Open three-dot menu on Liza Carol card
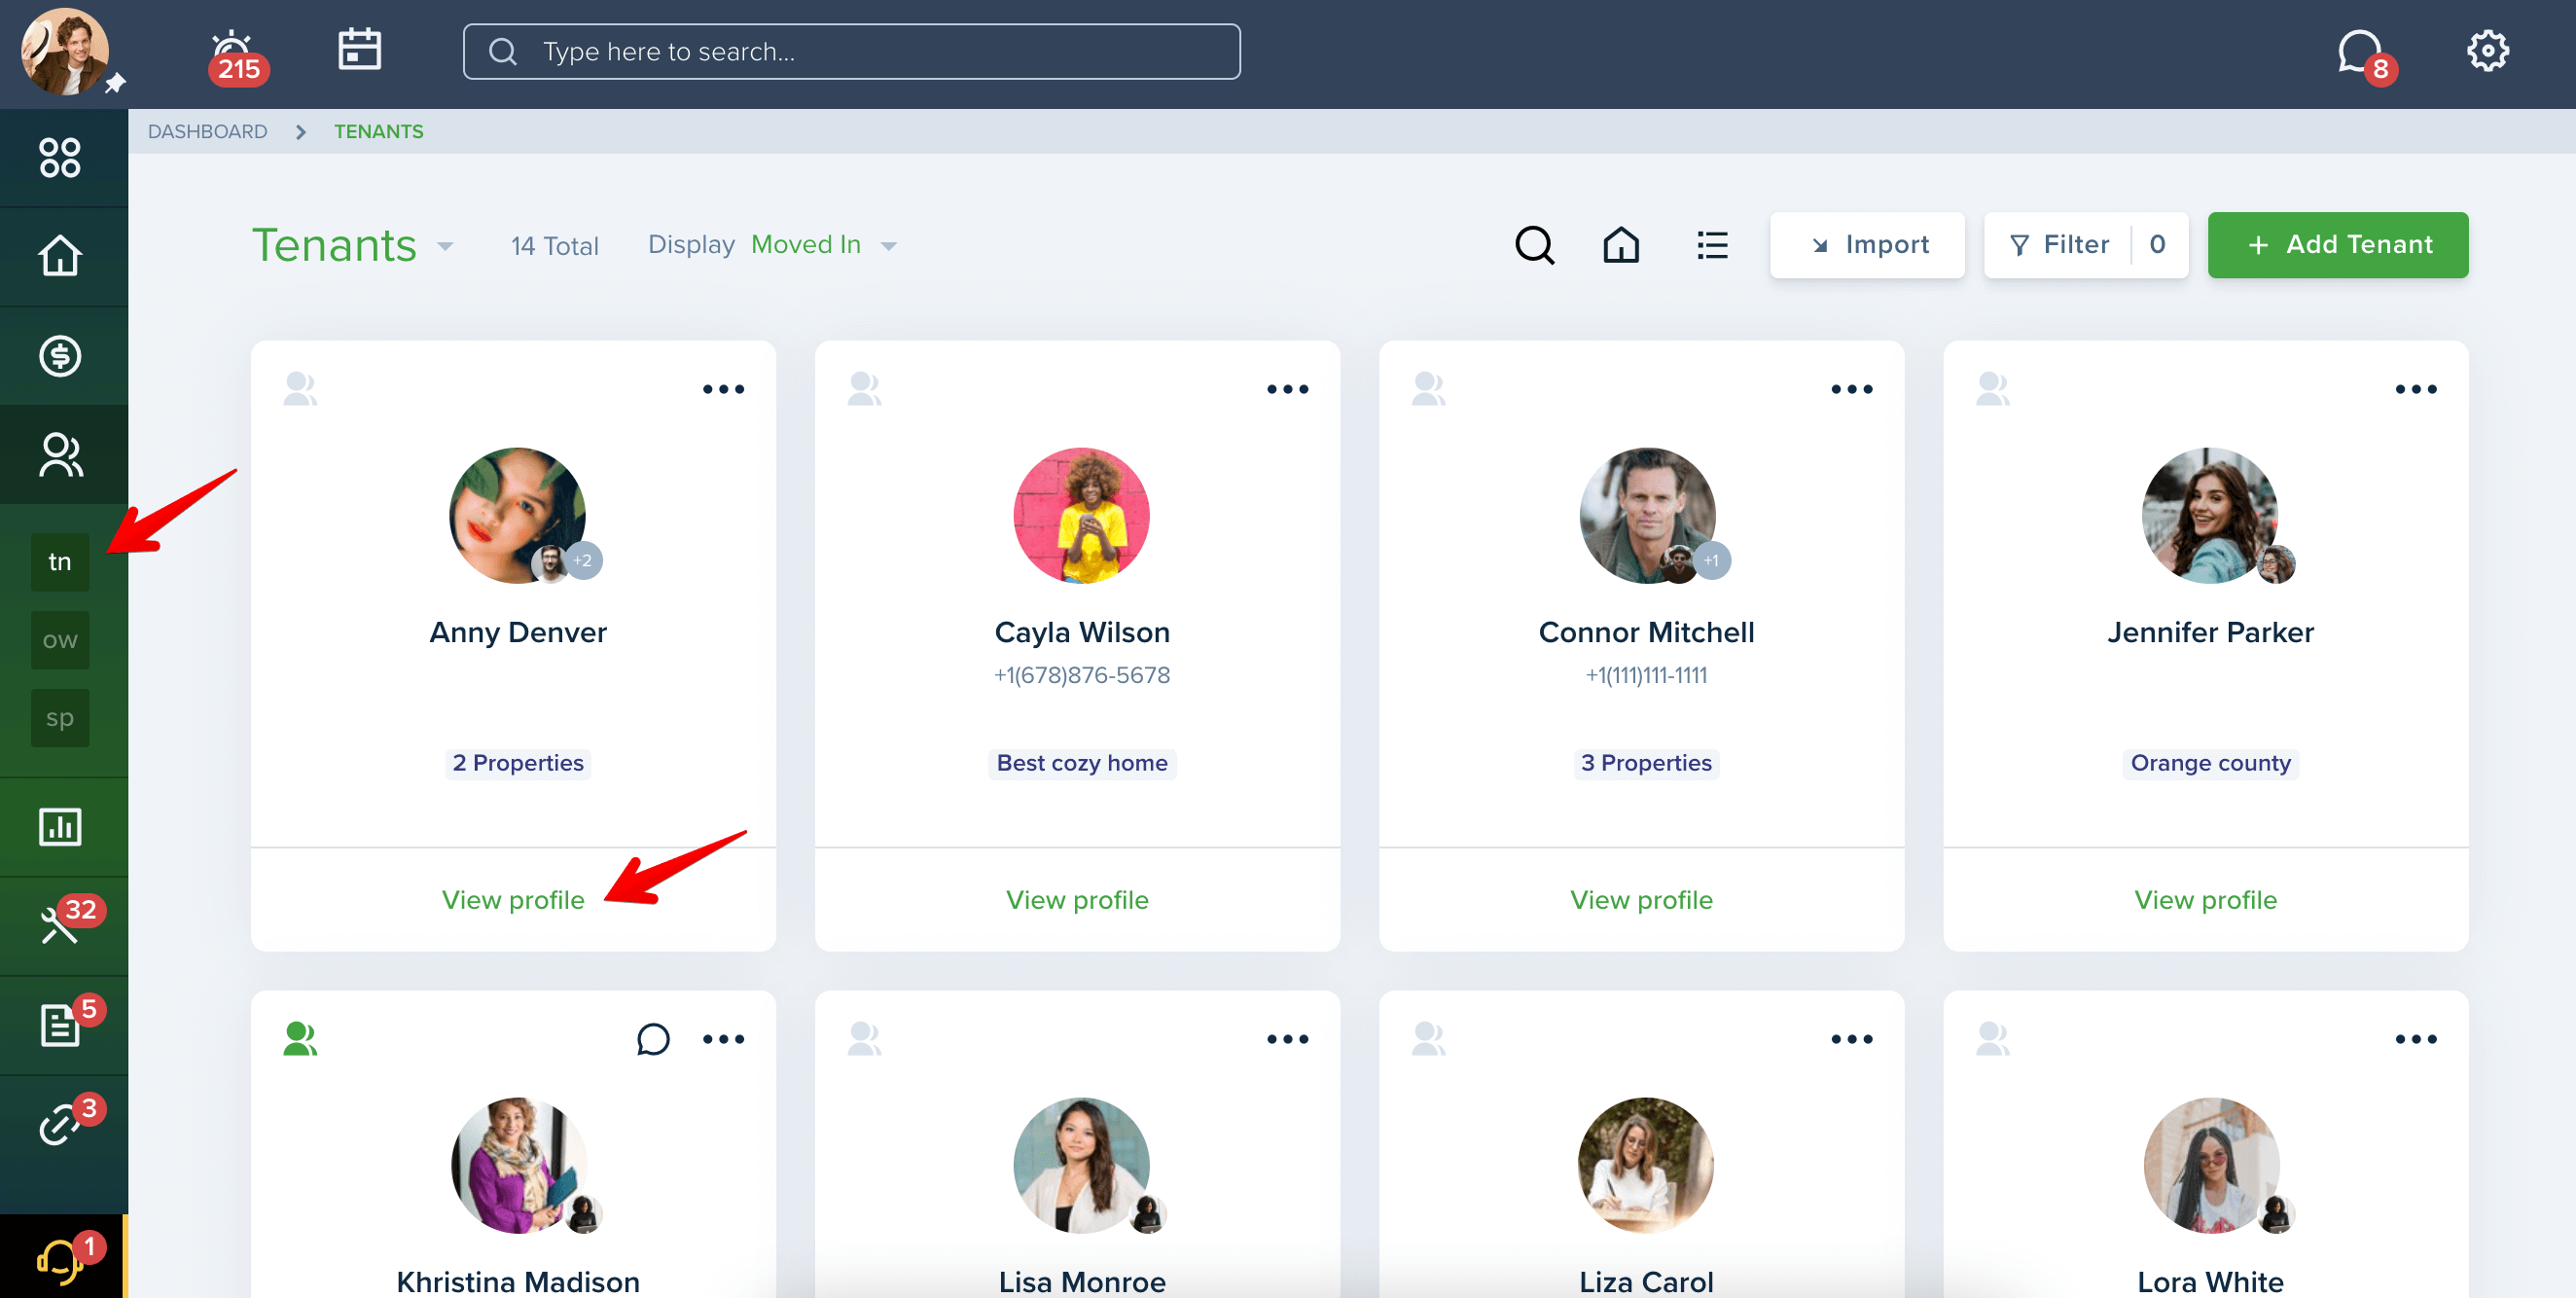 (x=1851, y=1039)
